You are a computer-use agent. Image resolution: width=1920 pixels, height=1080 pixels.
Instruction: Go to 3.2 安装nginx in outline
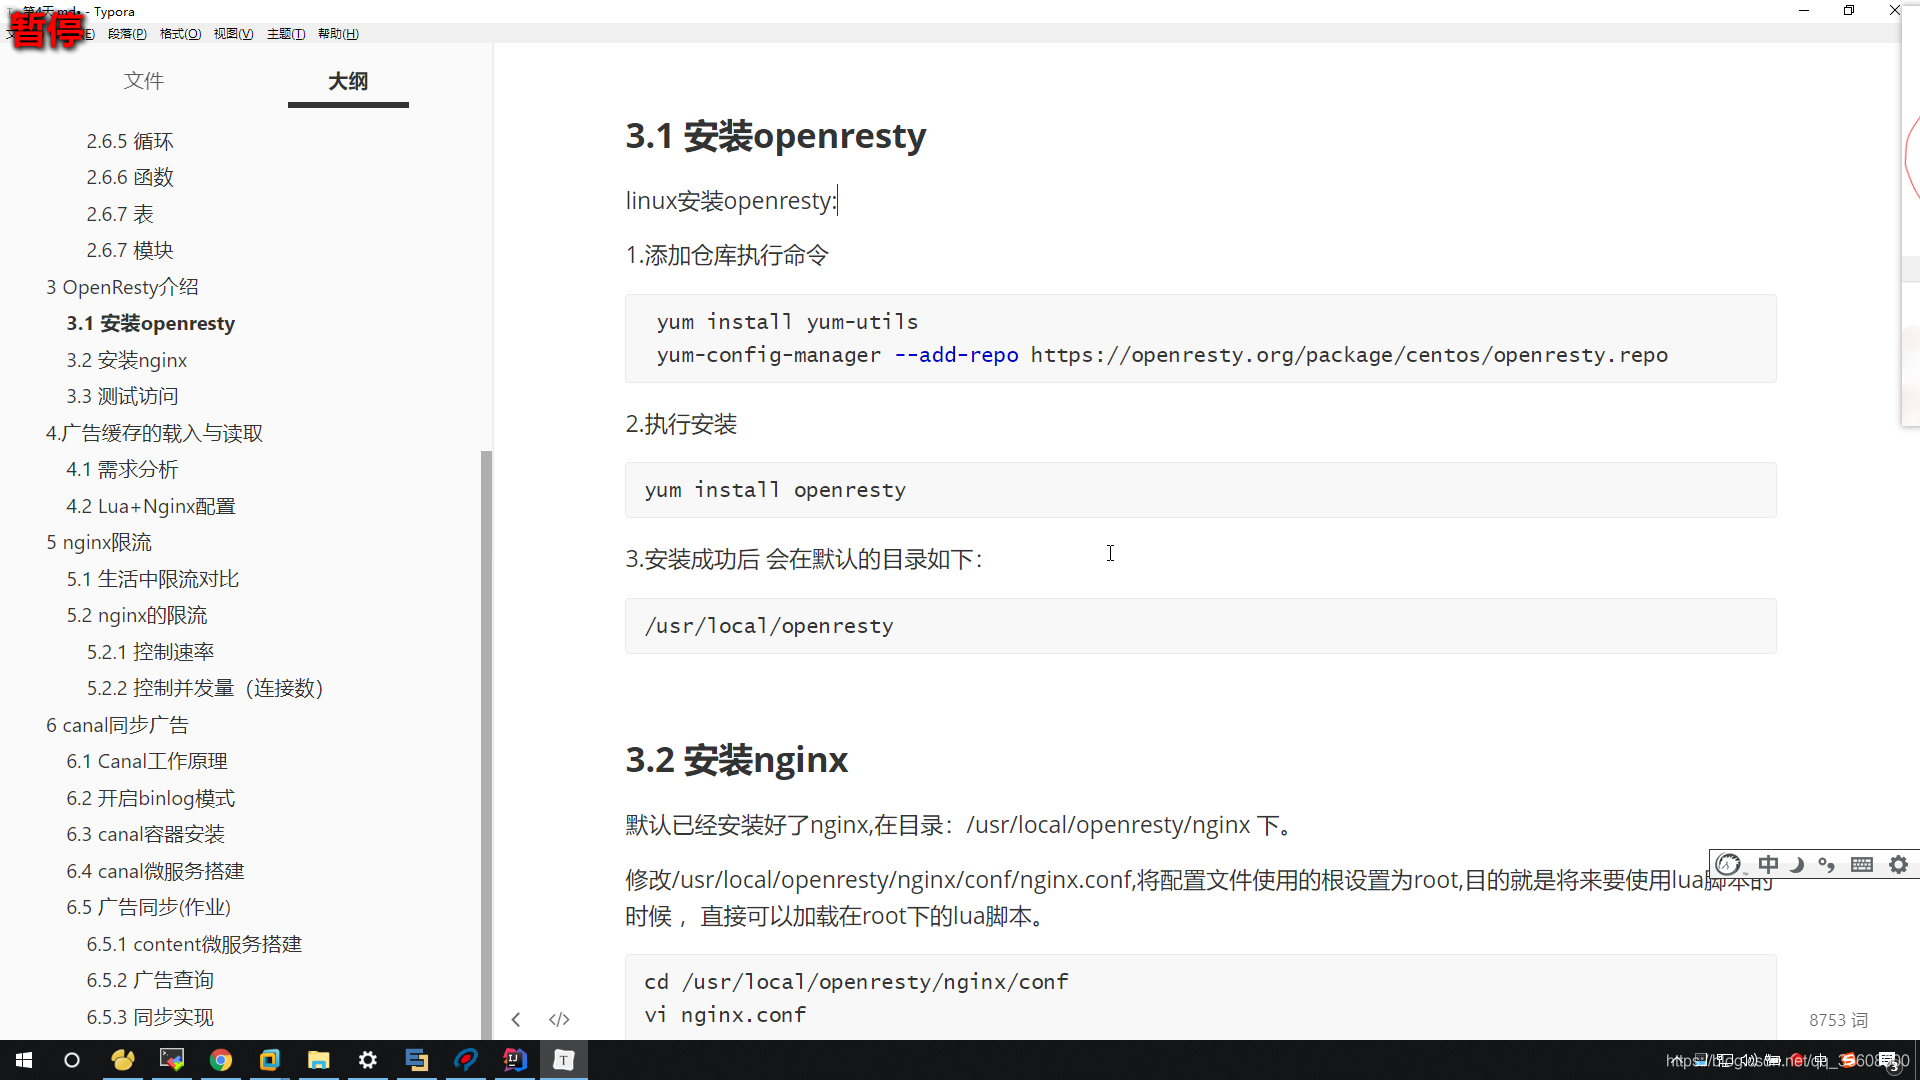coord(127,360)
